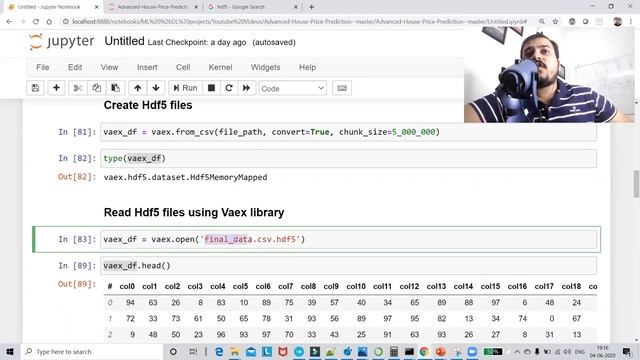Image resolution: width=640 pixels, height=360 pixels.
Task: Bookmark this page with star icon
Action: pyautogui.click(x=555, y=22)
